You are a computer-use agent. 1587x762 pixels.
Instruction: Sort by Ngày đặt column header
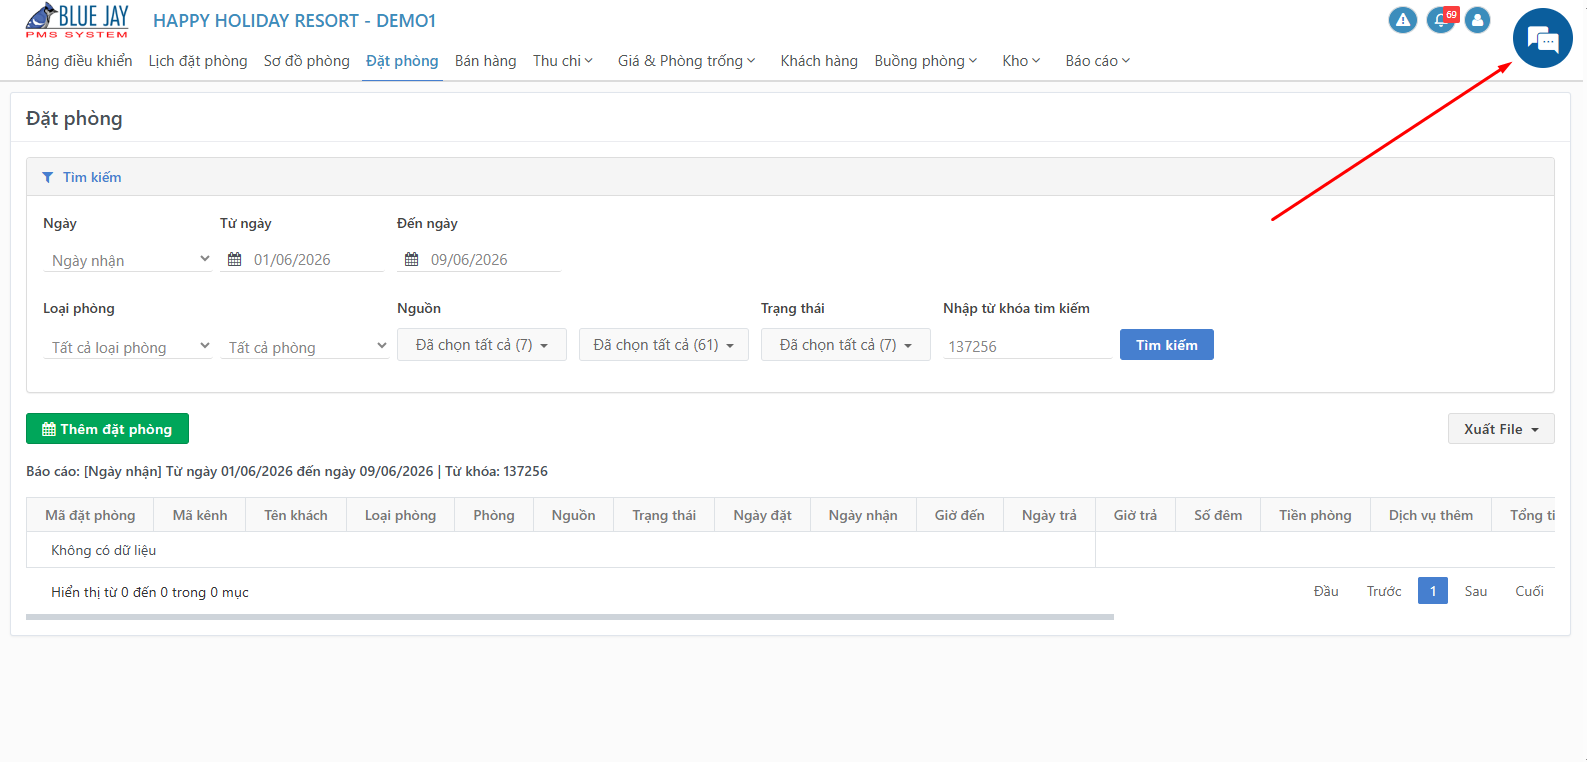762,515
